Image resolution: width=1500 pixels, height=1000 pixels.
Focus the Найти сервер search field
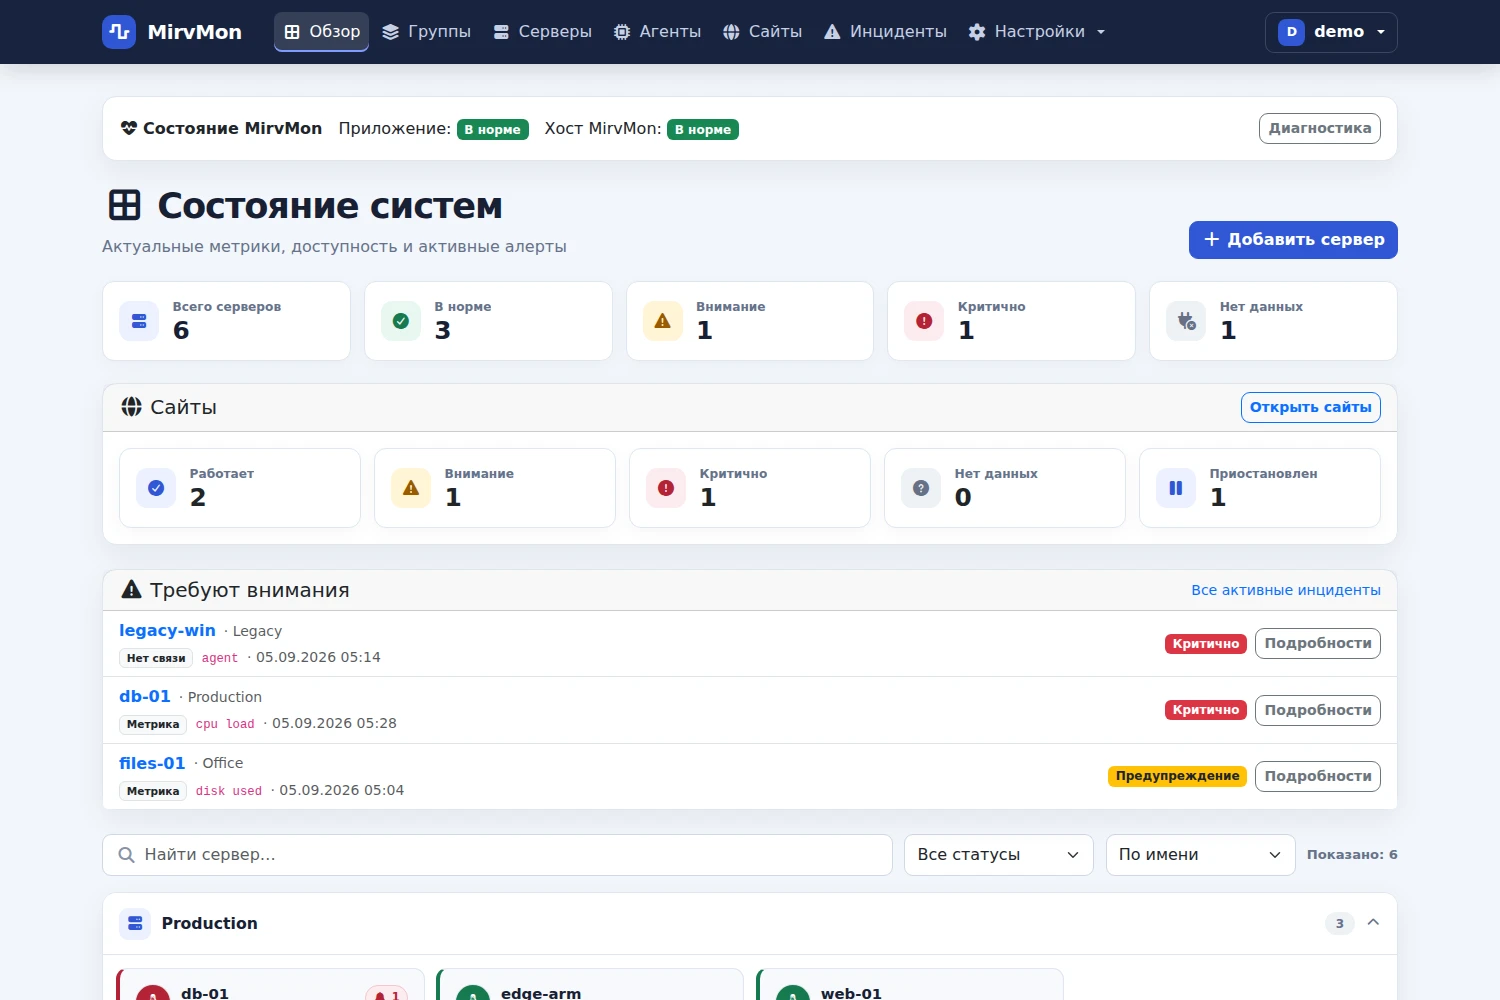497,855
